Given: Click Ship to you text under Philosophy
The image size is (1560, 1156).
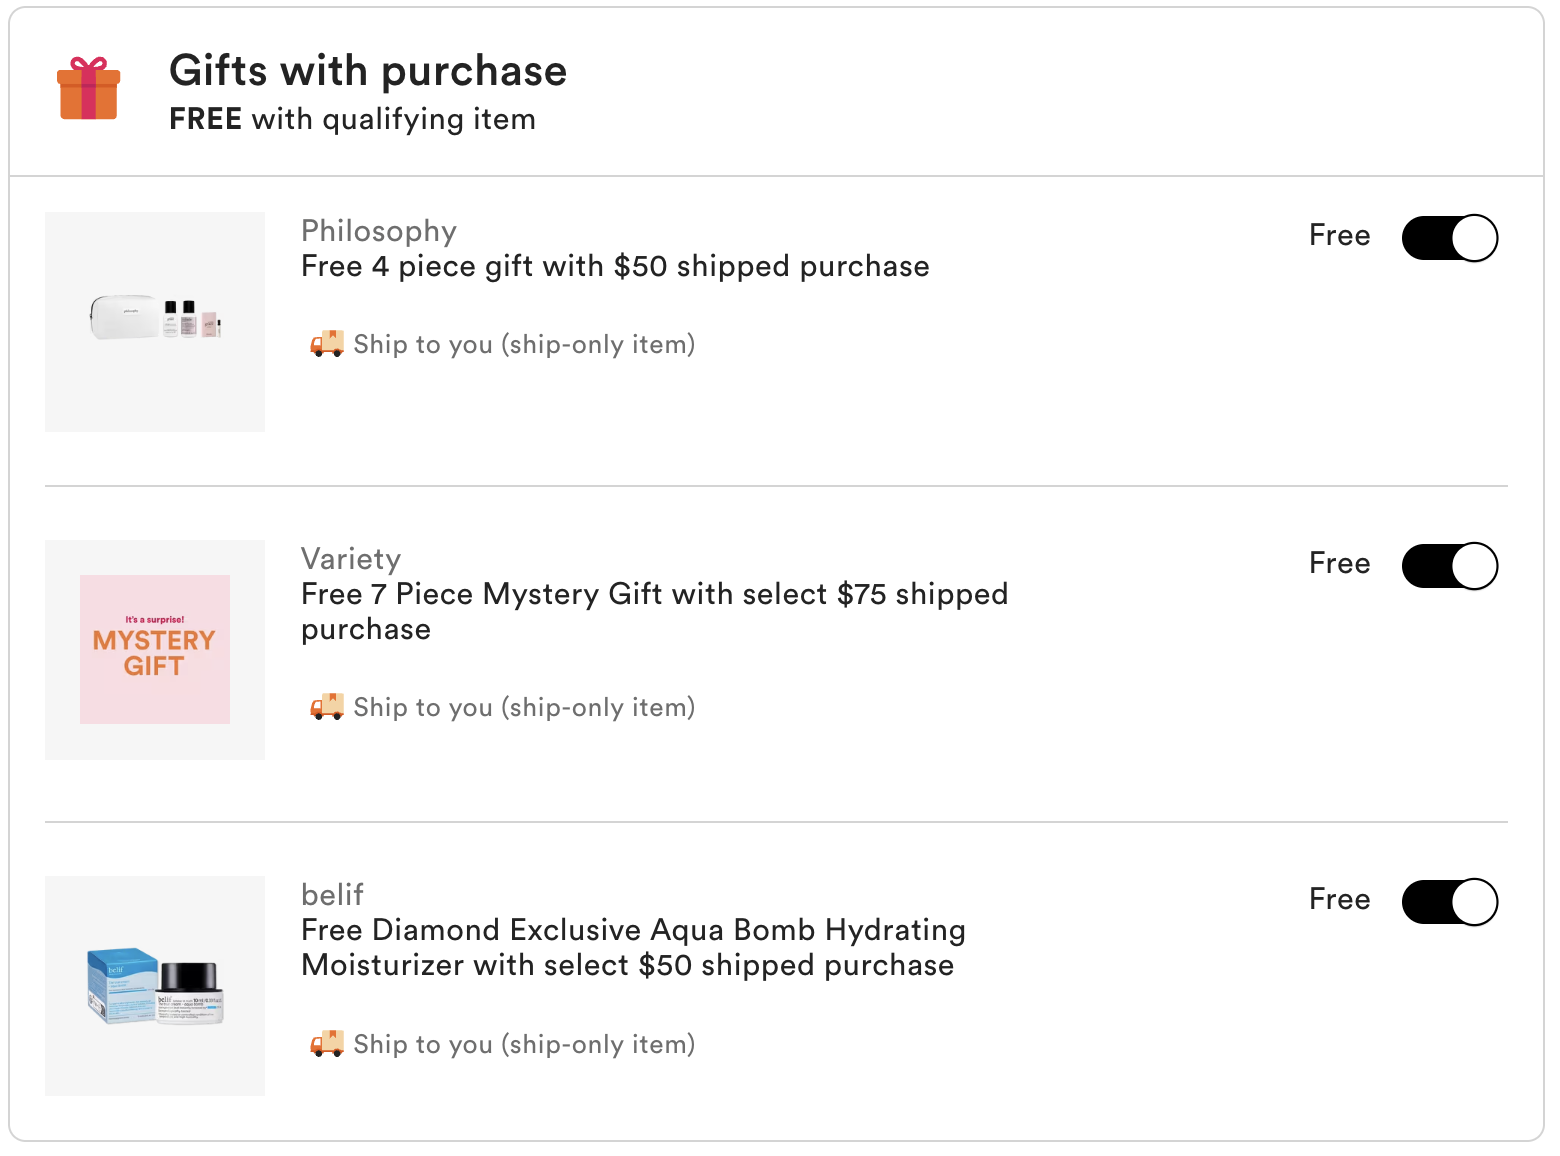Looking at the screenshot, I should click(524, 344).
